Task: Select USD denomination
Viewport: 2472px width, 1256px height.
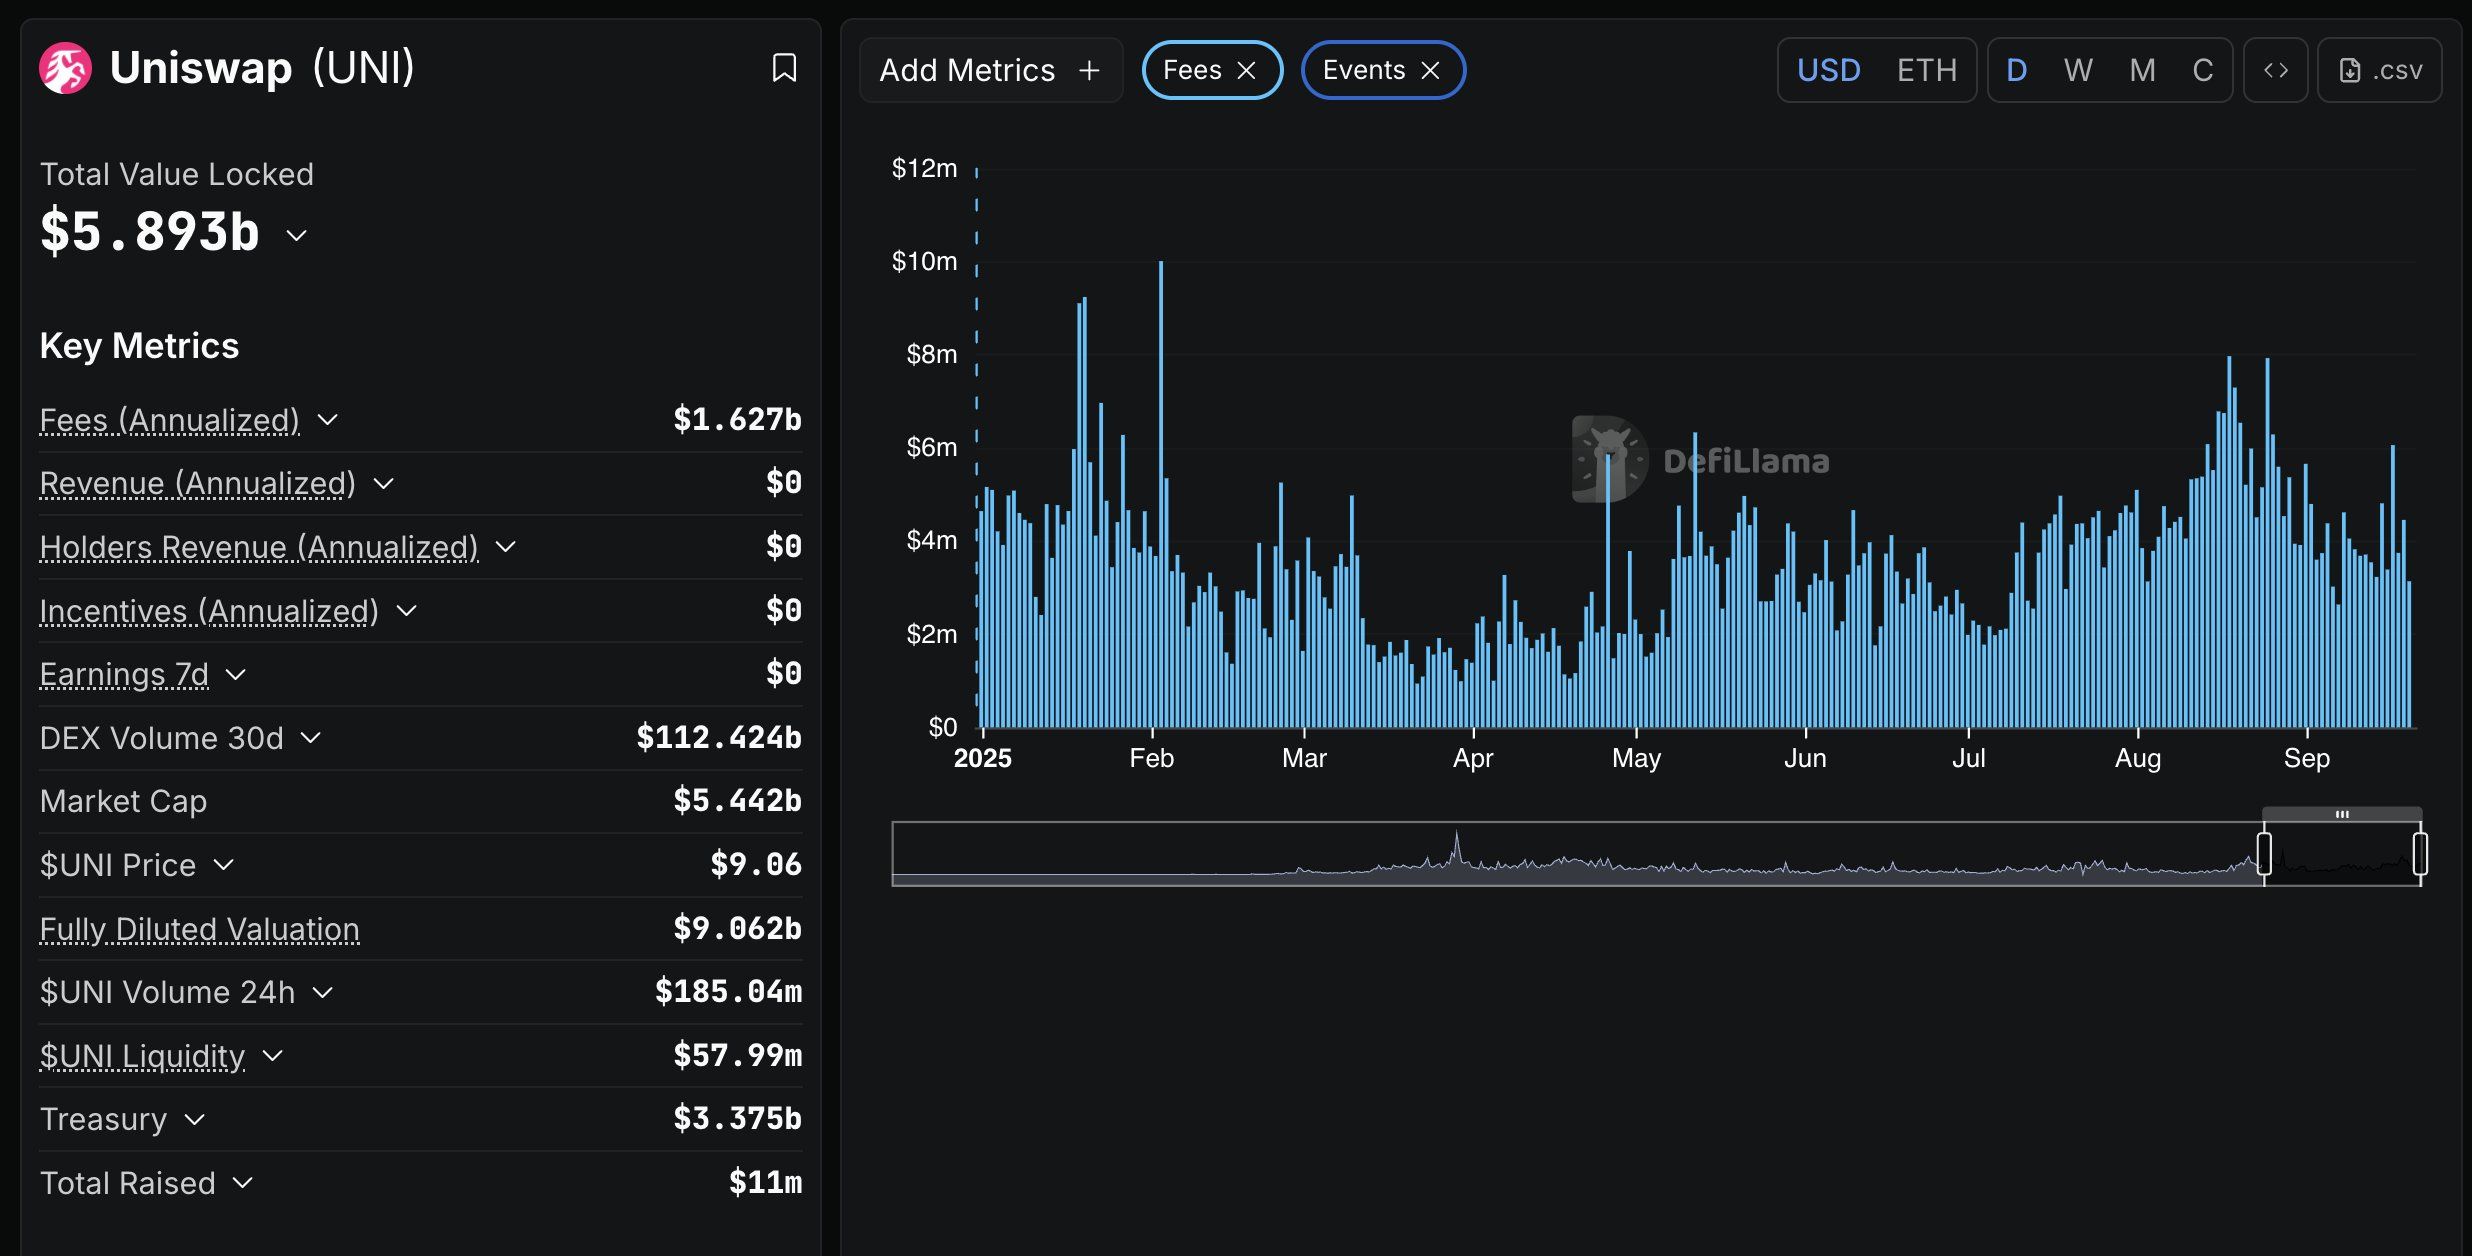Action: click(x=1828, y=70)
